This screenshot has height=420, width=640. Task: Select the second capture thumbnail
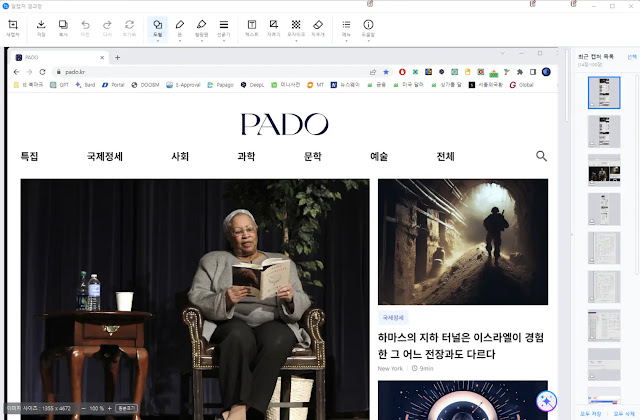coord(604,131)
